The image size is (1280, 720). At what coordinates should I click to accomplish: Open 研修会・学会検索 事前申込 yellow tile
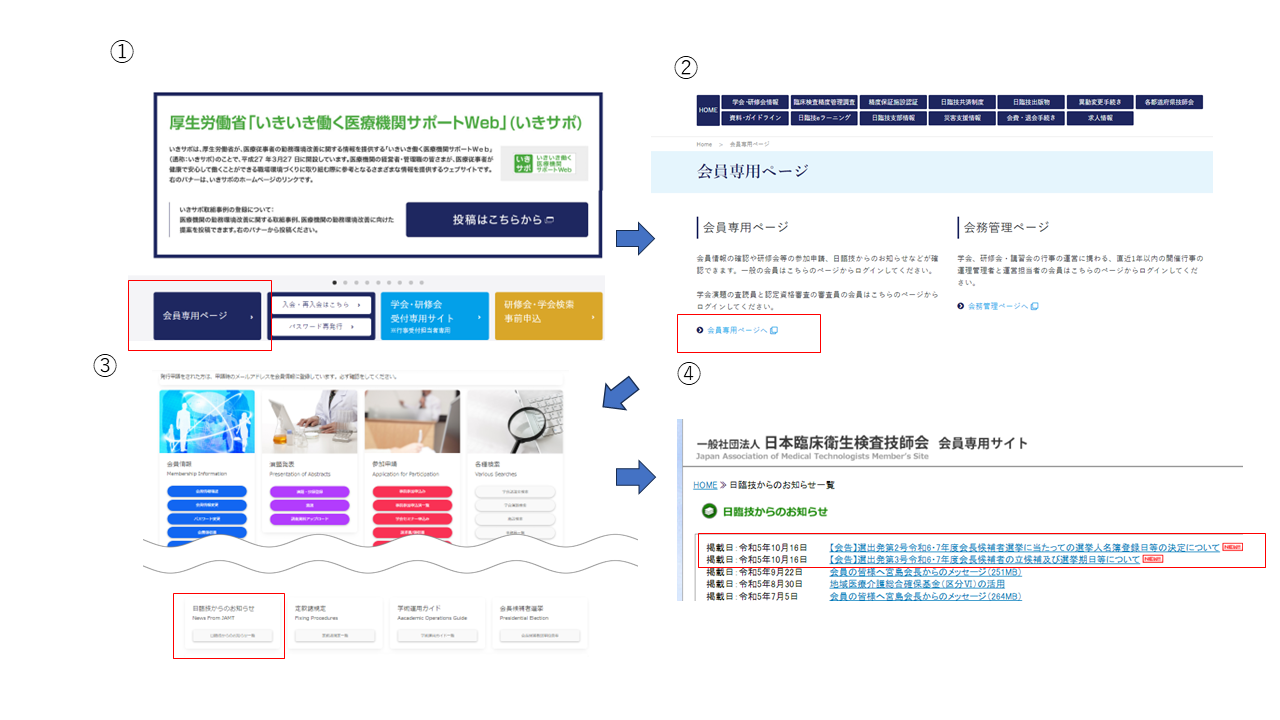[548, 316]
